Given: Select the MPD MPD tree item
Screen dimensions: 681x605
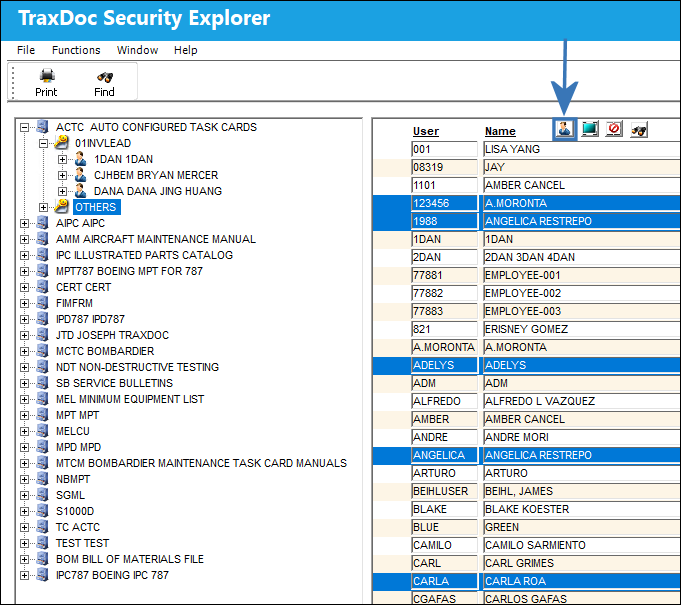Looking at the screenshot, I should [x=79, y=447].
